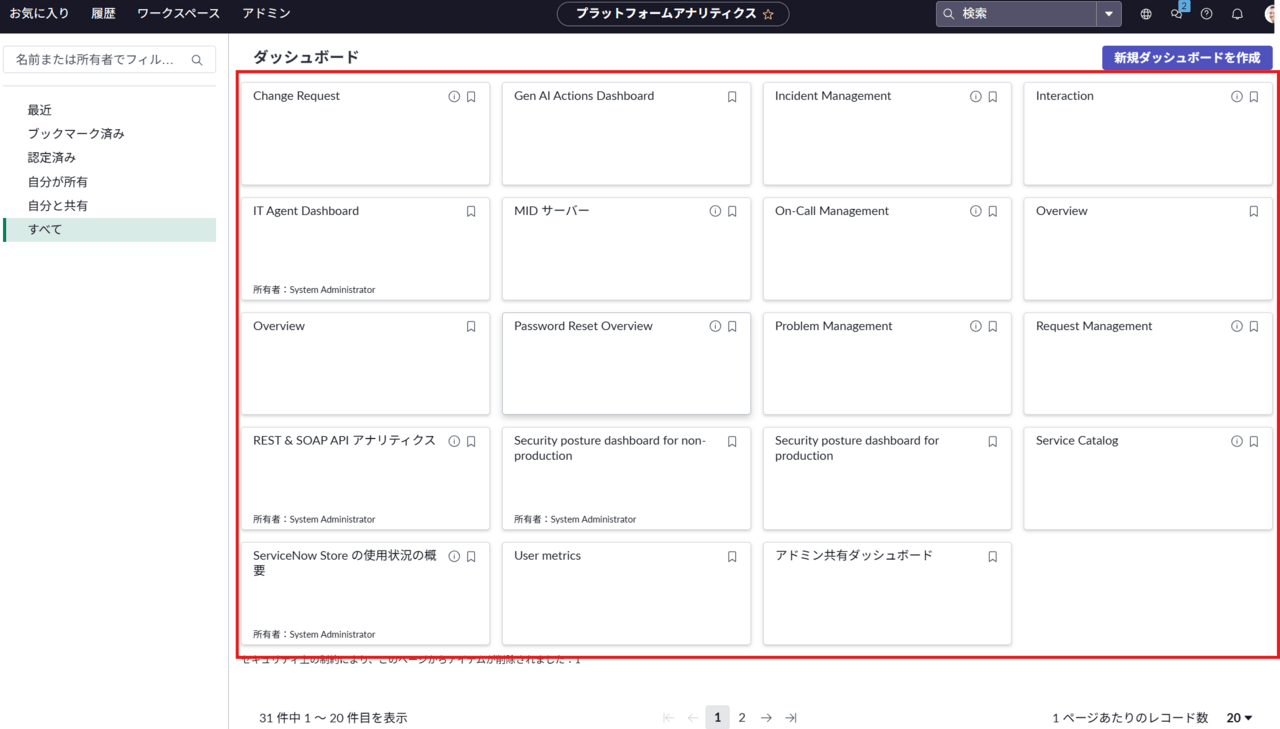Expand the search scope dropdown arrow
The height and width of the screenshot is (729, 1280).
pos(1109,14)
